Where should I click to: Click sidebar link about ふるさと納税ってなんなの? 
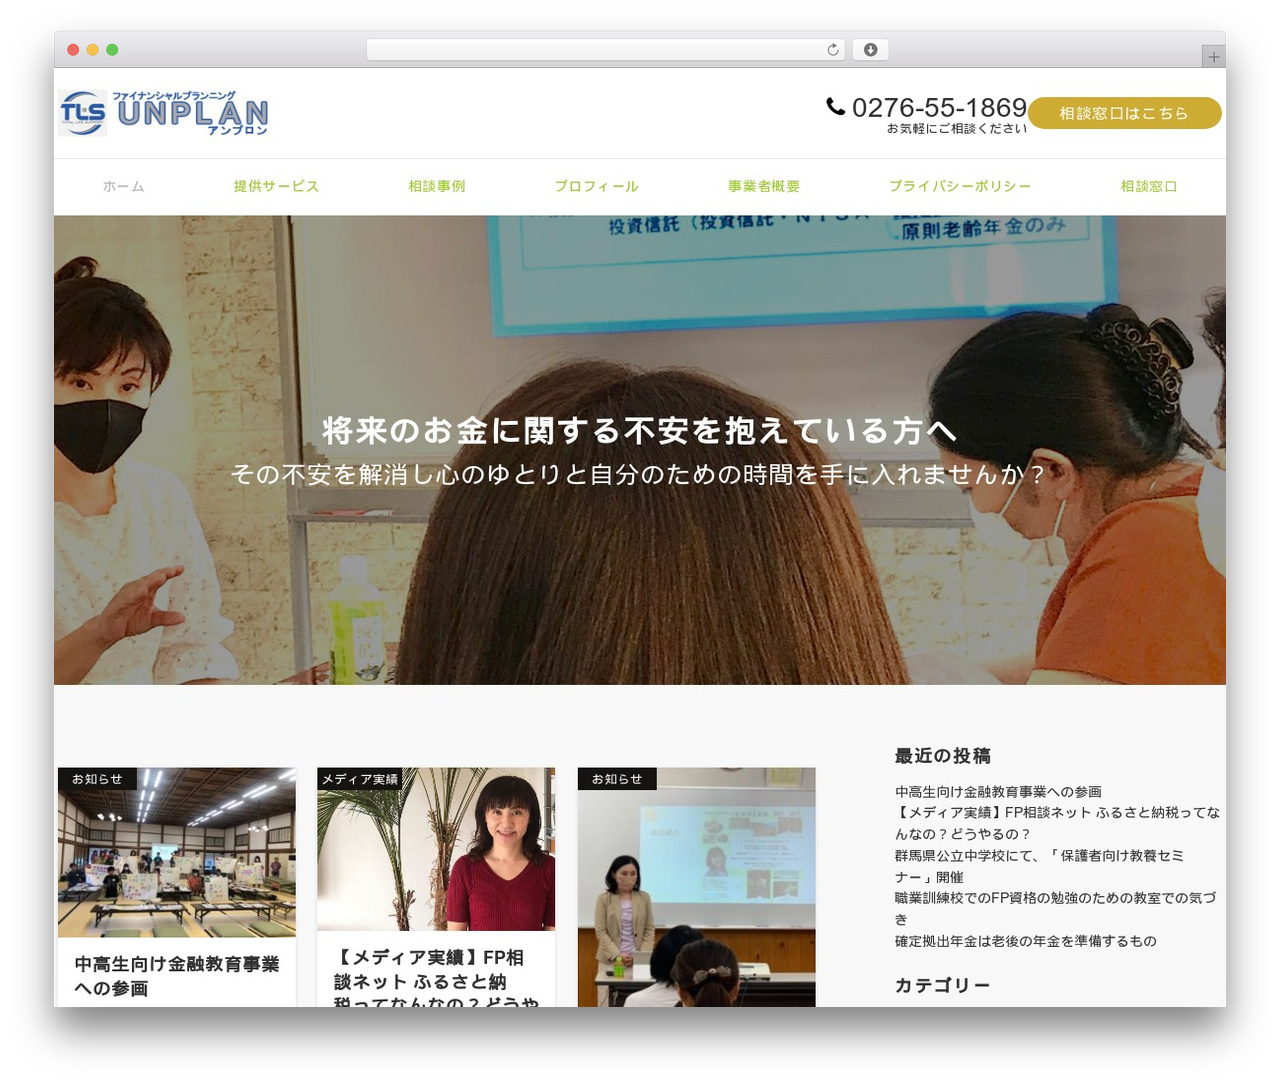point(1057,823)
